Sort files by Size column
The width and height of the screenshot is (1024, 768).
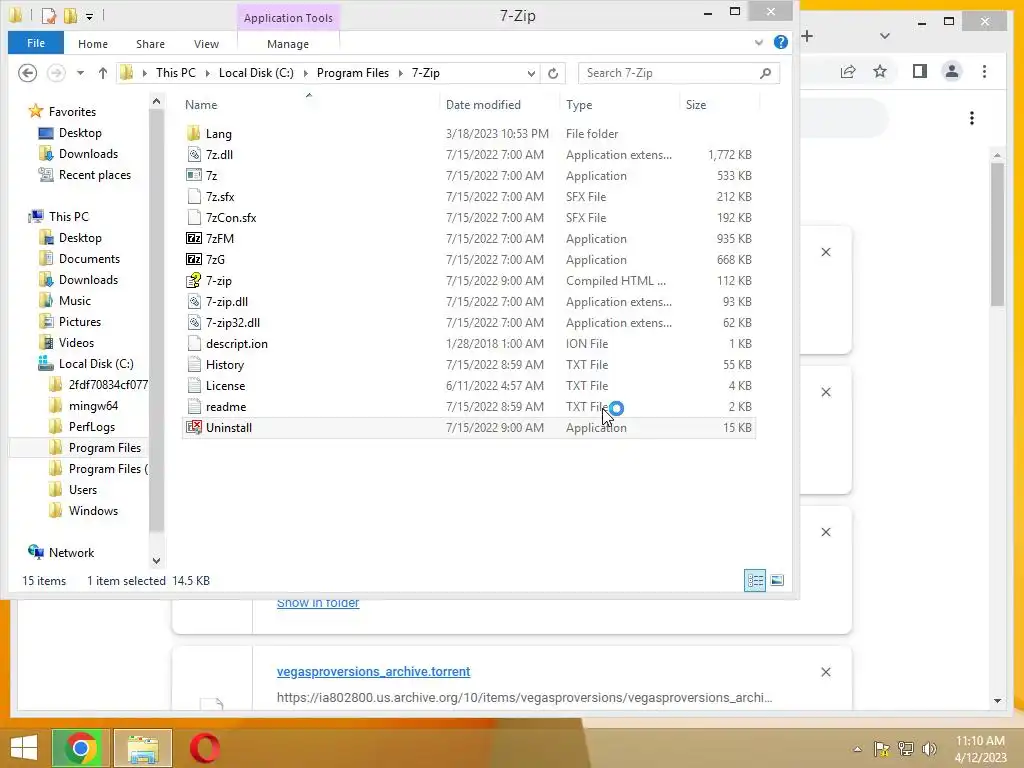click(696, 104)
